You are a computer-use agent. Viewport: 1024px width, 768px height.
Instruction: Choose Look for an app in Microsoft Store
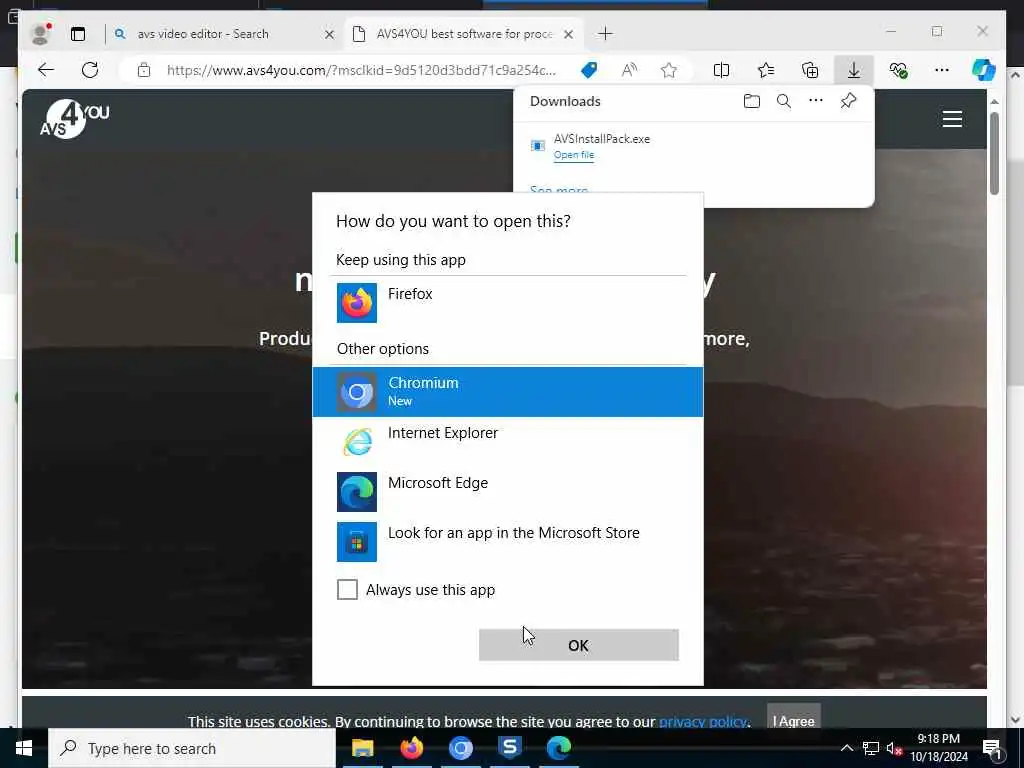pos(508,541)
